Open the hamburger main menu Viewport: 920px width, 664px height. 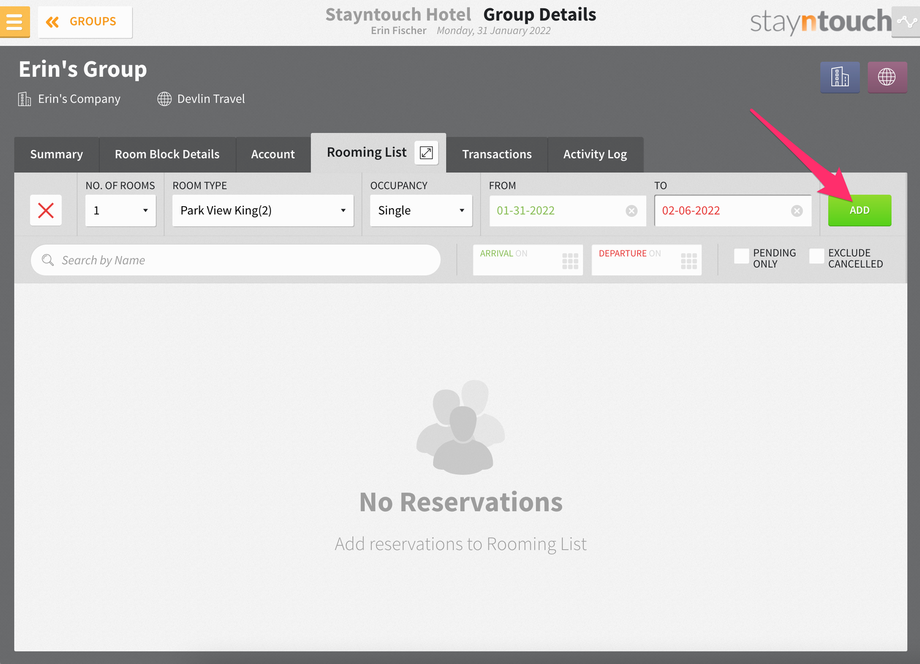[14, 22]
